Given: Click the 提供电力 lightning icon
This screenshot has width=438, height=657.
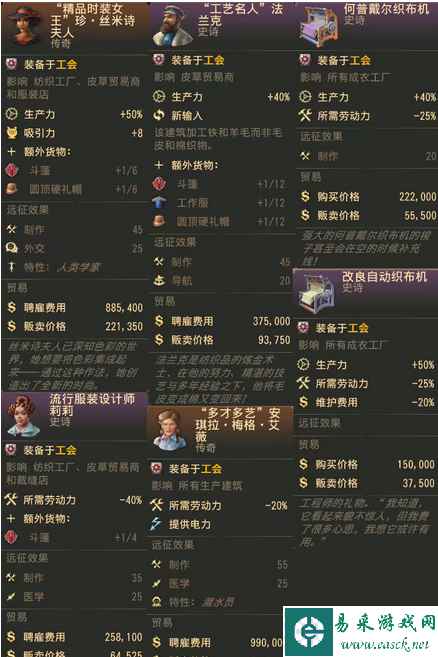Looking at the screenshot, I should pyautogui.click(x=156, y=524).
